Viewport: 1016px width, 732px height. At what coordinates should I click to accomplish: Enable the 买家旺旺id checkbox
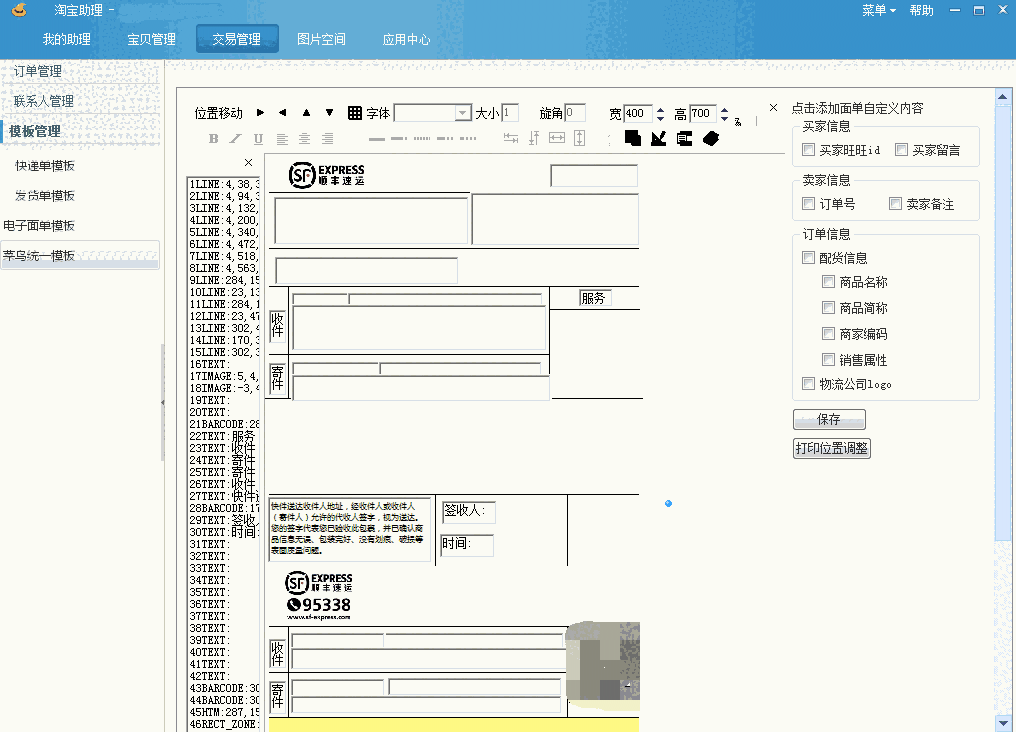[x=808, y=148]
